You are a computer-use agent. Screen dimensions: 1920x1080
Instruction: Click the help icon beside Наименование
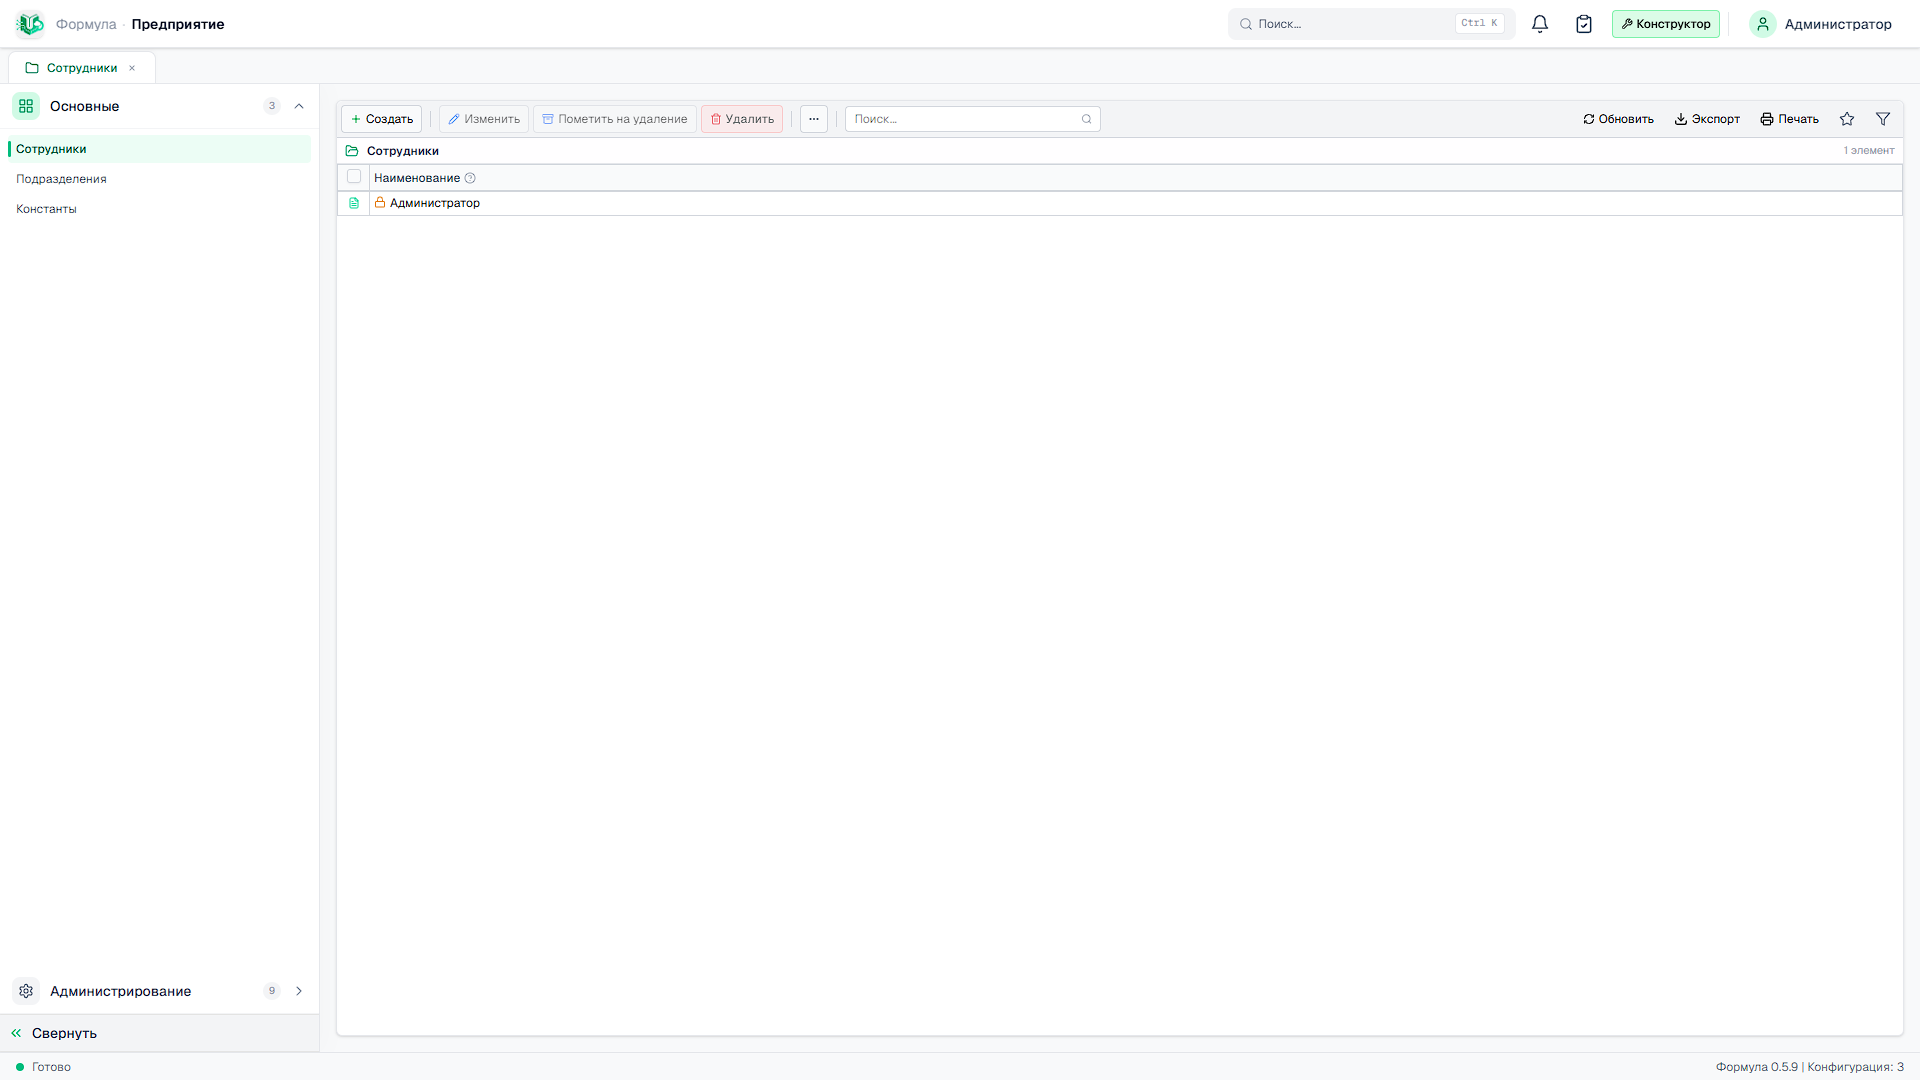tap(470, 178)
